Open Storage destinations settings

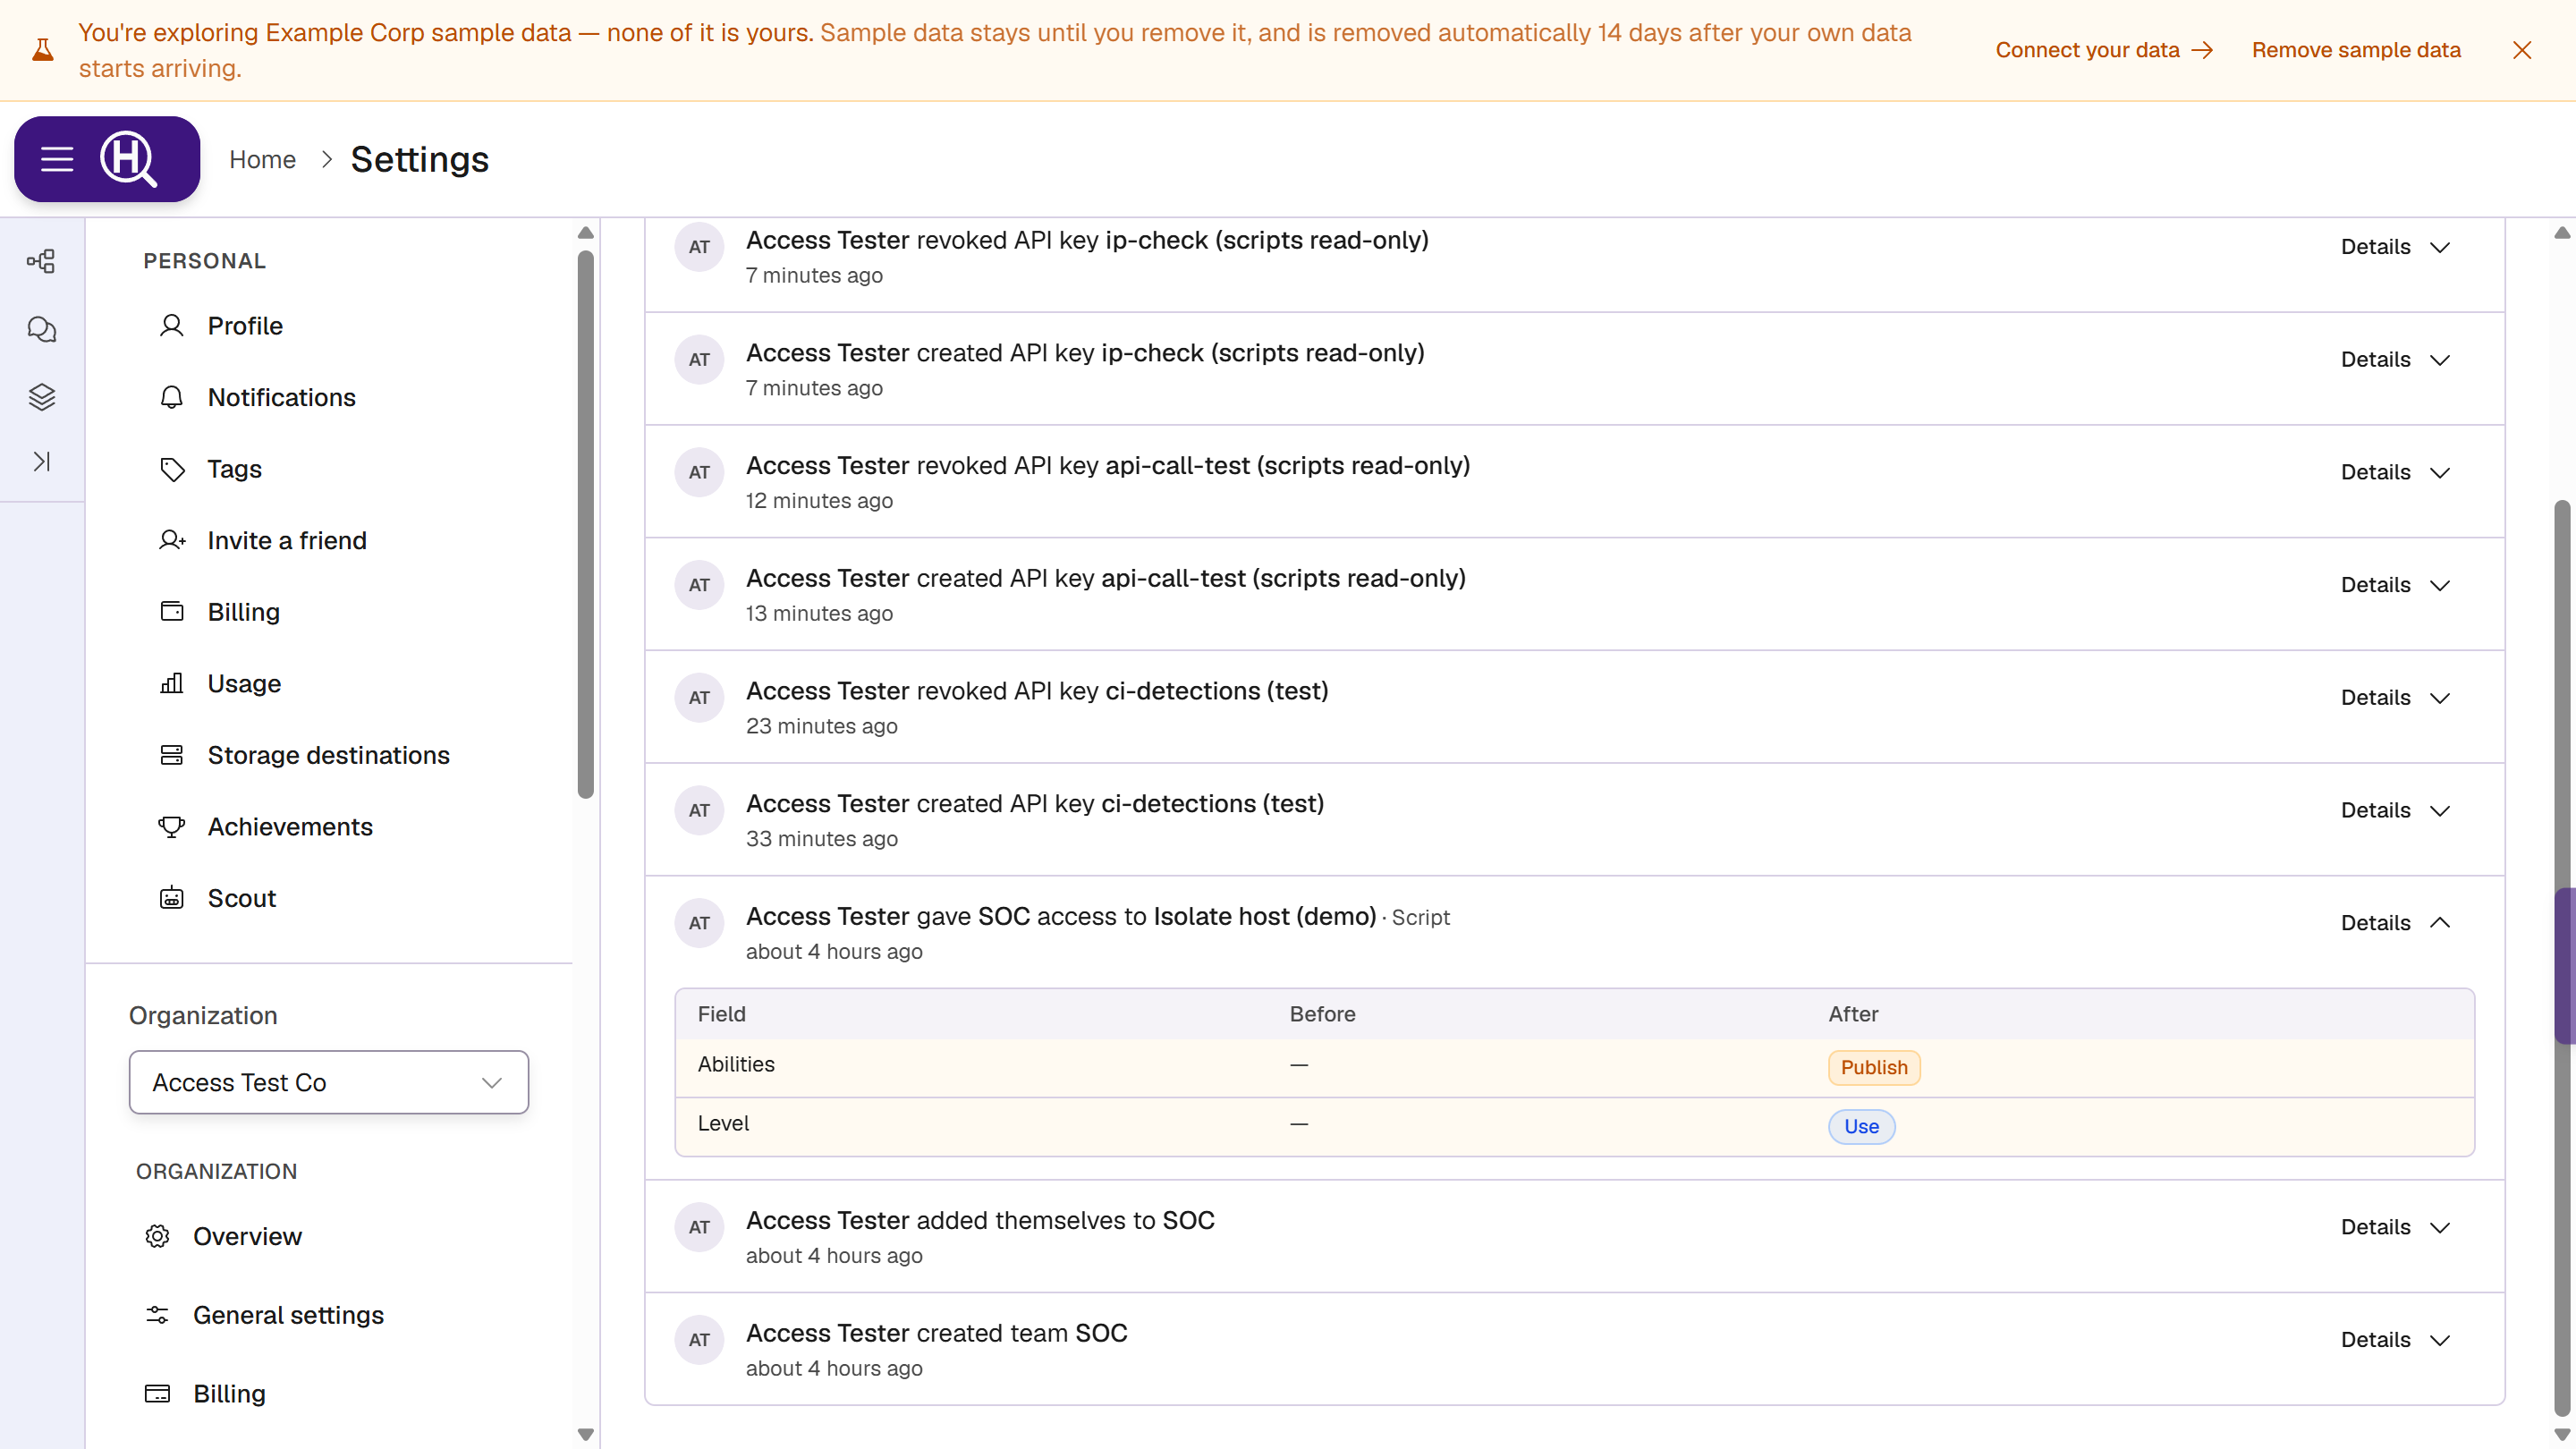328,755
